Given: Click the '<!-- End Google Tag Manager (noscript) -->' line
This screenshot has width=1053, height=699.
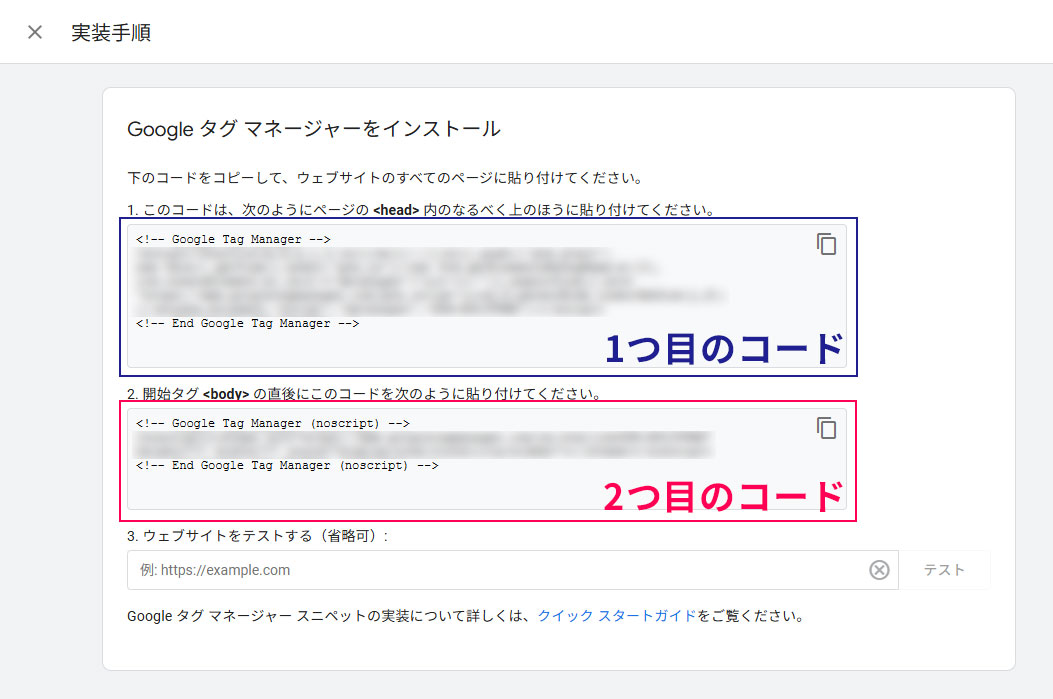Looking at the screenshot, I should tap(287, 465).
